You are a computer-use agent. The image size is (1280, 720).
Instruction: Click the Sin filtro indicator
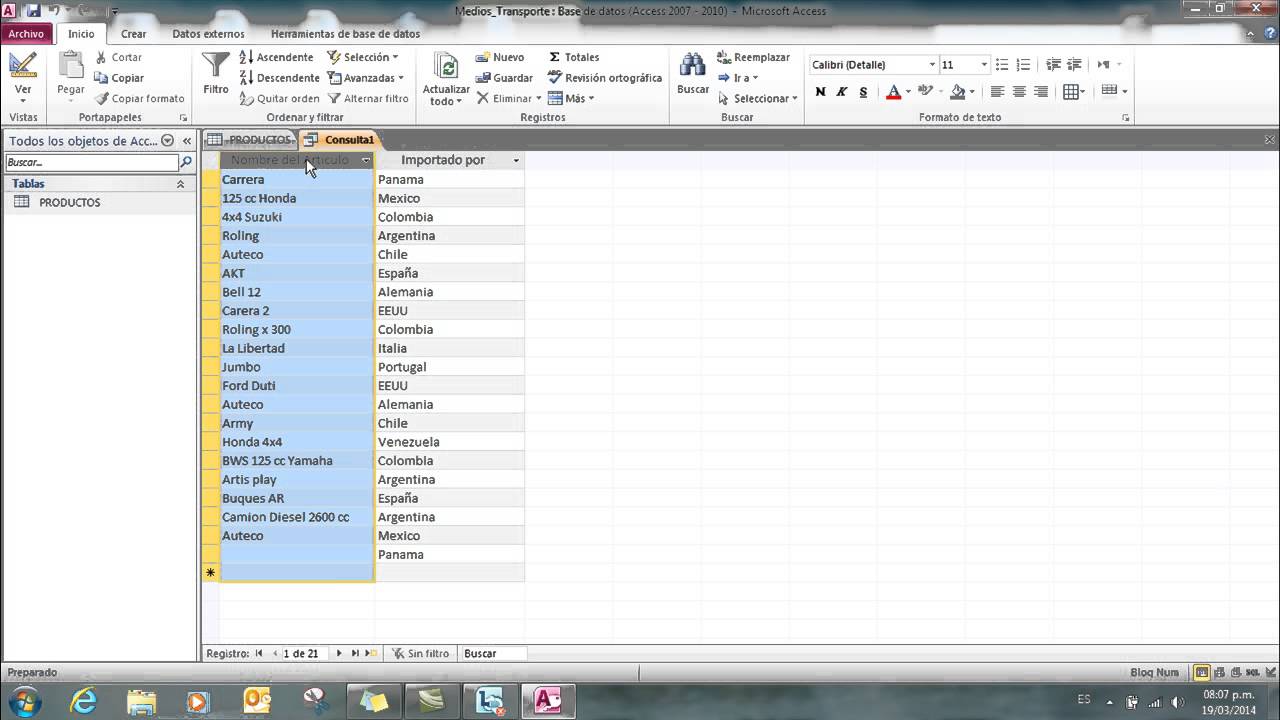tap(420, 653)
